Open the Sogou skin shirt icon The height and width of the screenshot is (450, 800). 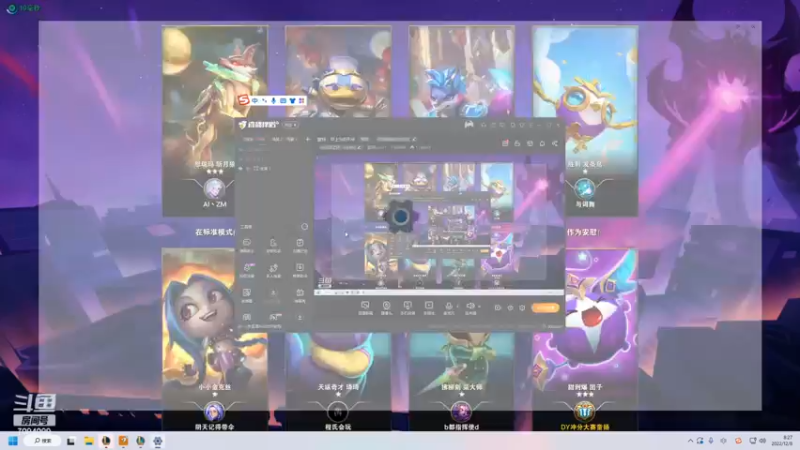tap(292, 101)
